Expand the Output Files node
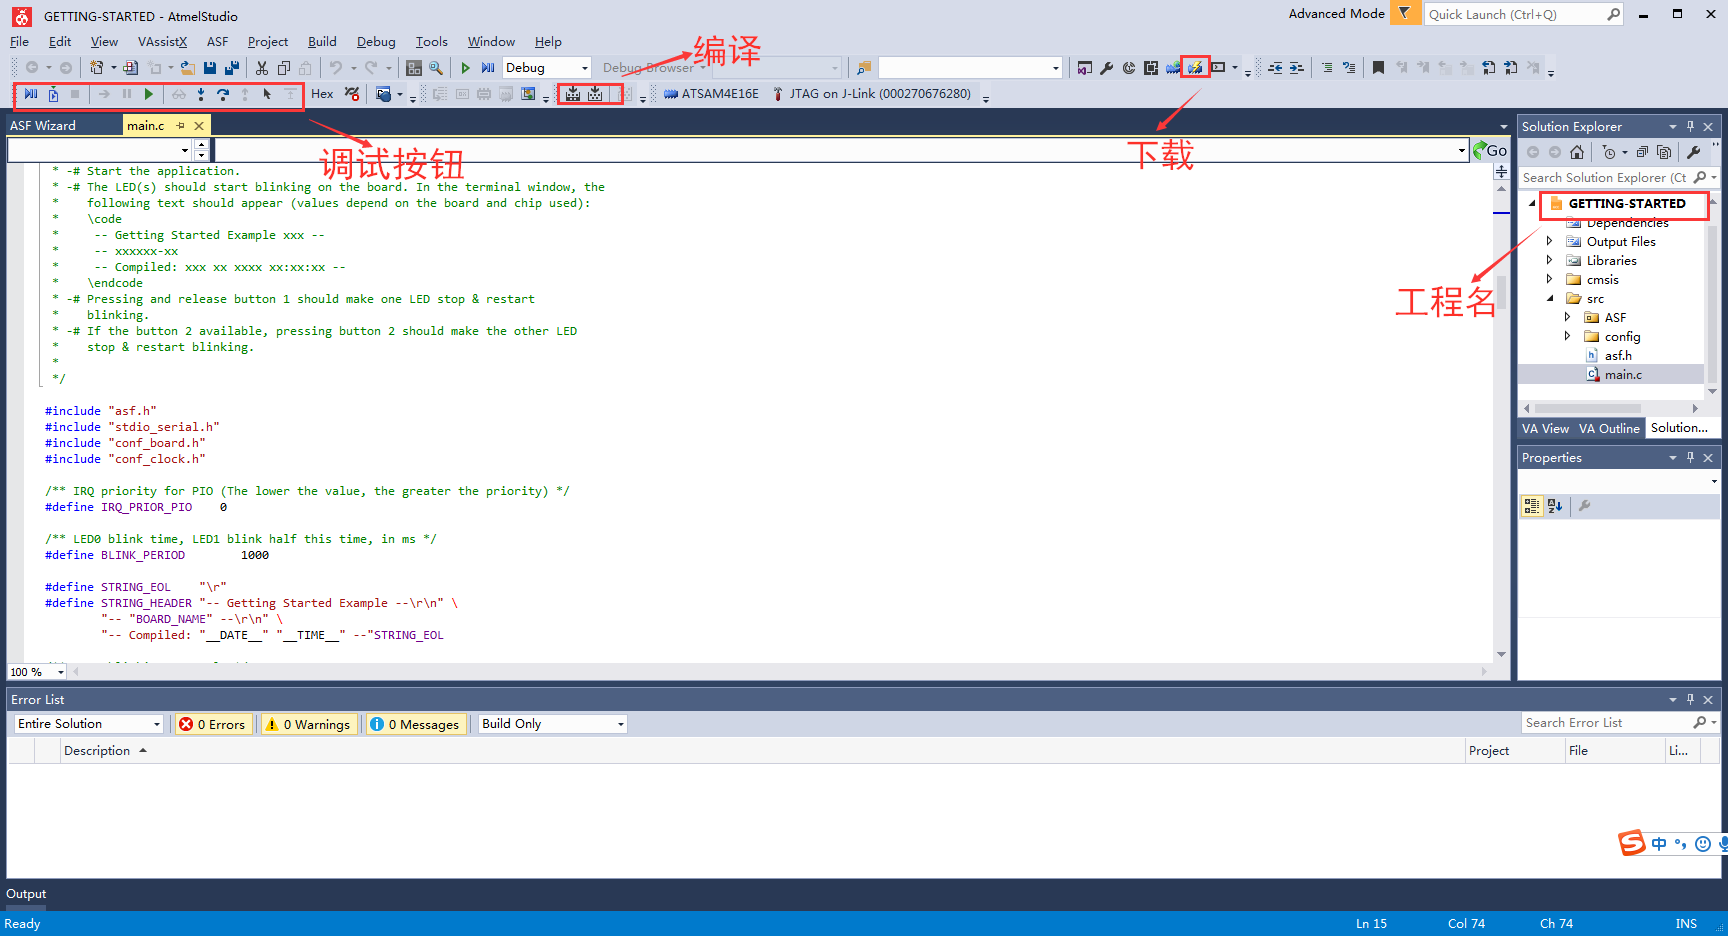The image size is (1728, 936). pyautogui.click(x=1550, y=242)
